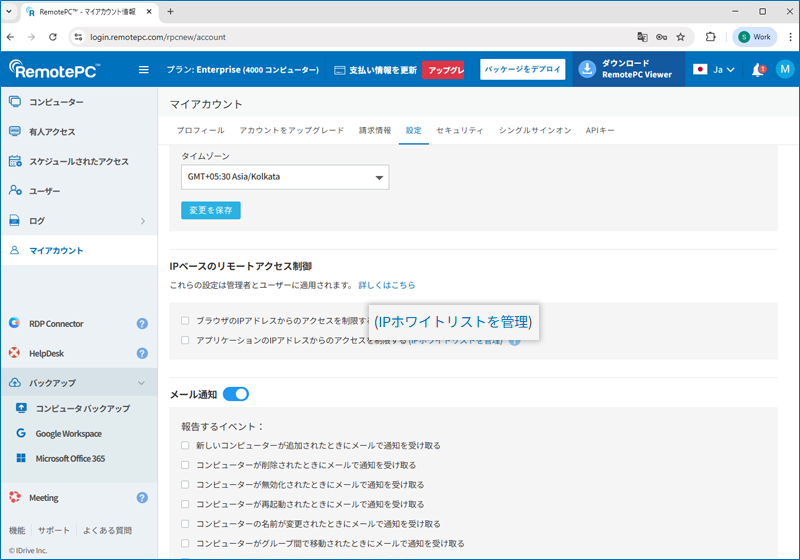This screenshot has height=560, width=800.
Task: Click the RDP Connector icon
Action: [14, 323]
